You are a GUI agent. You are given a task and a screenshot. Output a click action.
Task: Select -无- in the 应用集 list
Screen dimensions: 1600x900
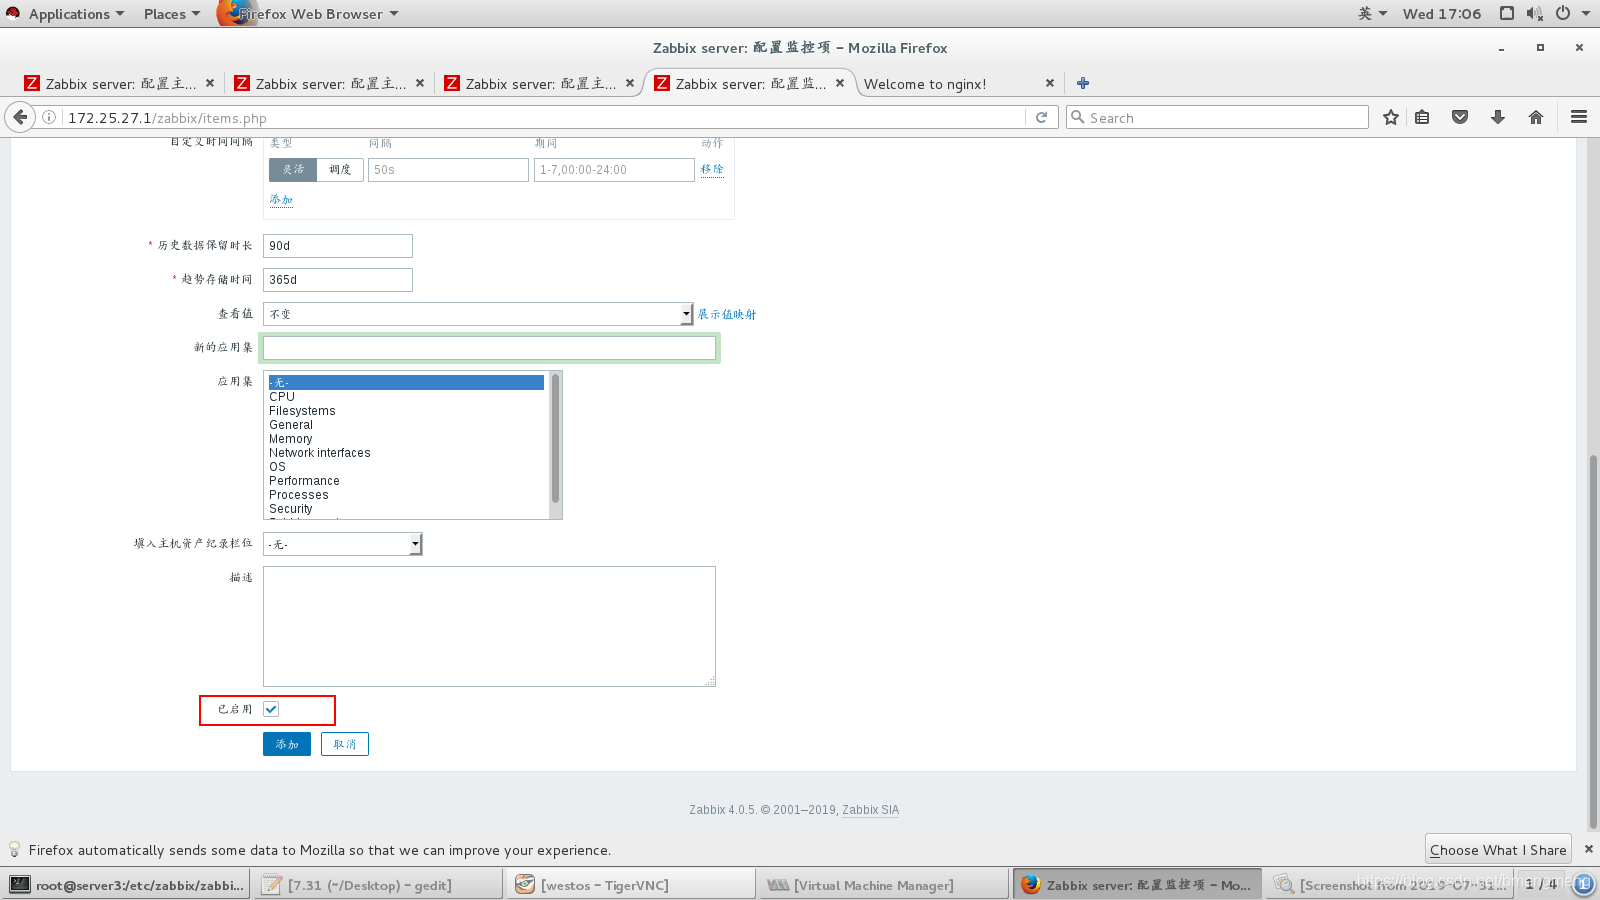[406, 382]
